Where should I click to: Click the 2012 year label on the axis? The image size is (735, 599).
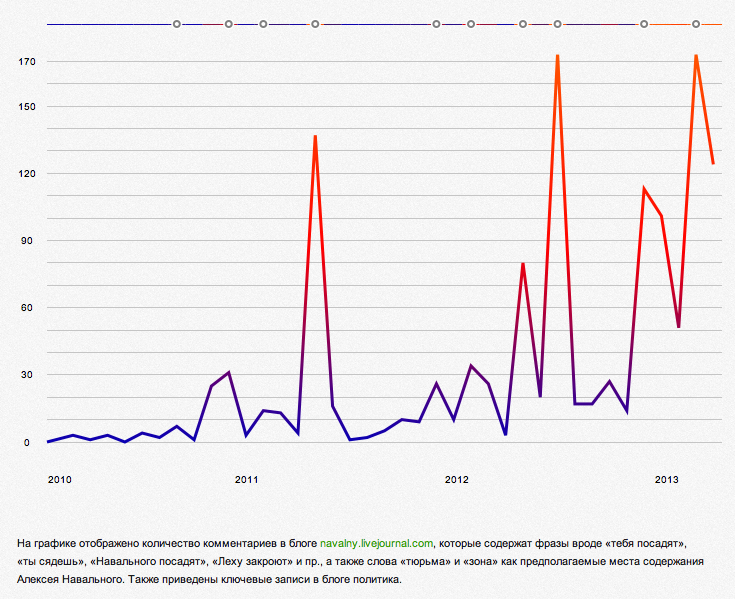[457, 479]
